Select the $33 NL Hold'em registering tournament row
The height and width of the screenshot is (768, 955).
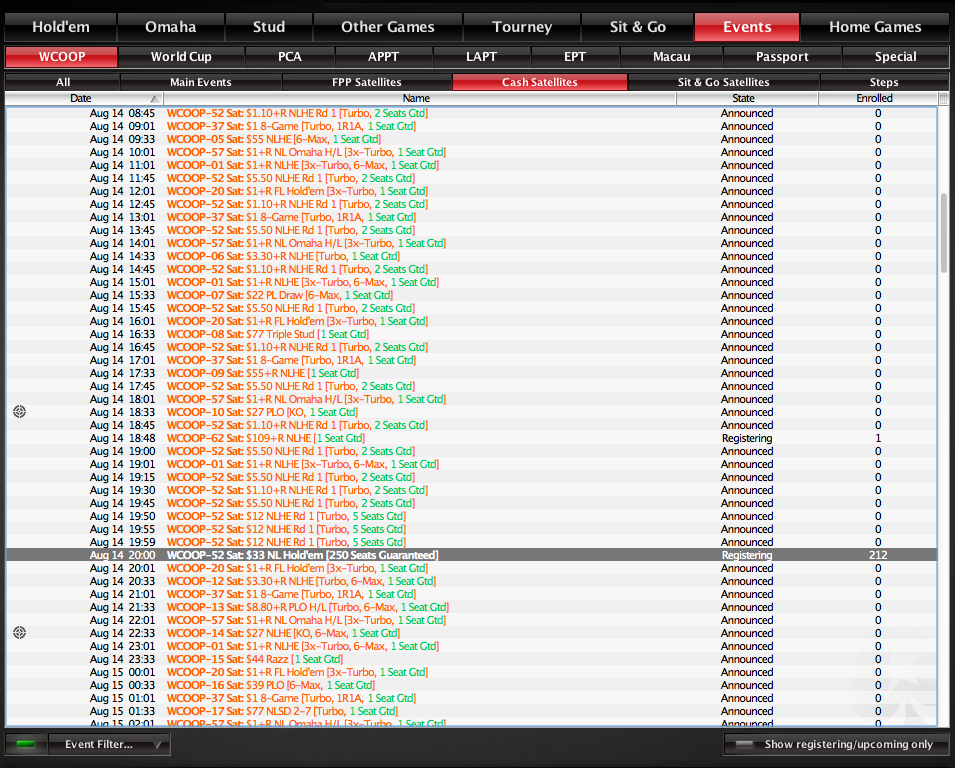[x=400, y=555]
